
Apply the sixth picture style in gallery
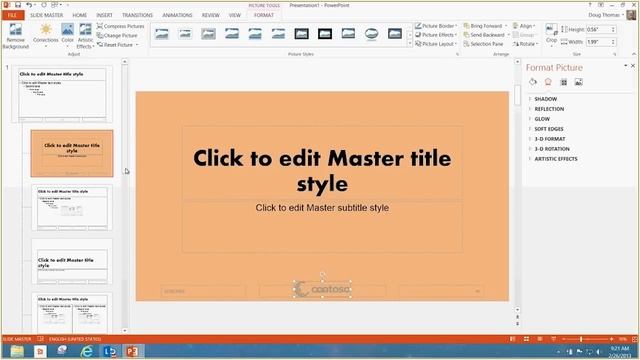[278, 34]
